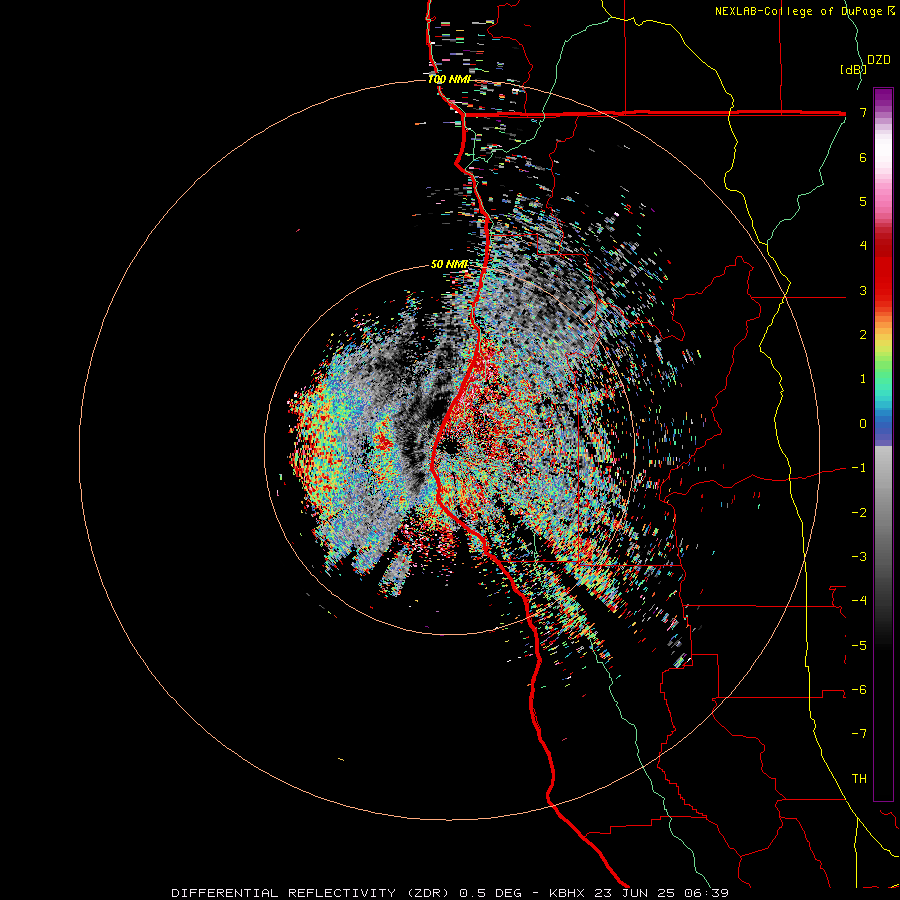Click the 7 value on color scale
The height and width of the screenshot is (900, 900).
(x=863, y=112)
